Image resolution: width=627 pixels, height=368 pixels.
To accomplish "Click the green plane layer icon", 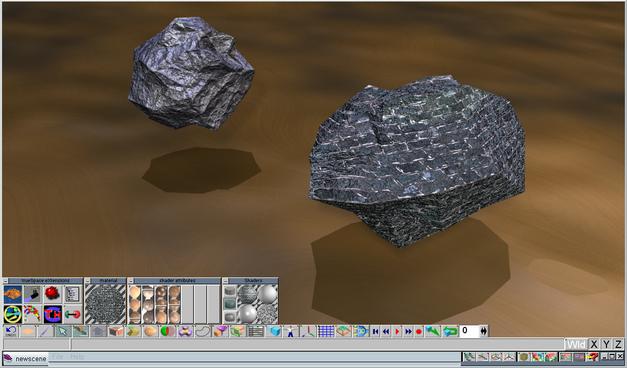I will 343,331.
